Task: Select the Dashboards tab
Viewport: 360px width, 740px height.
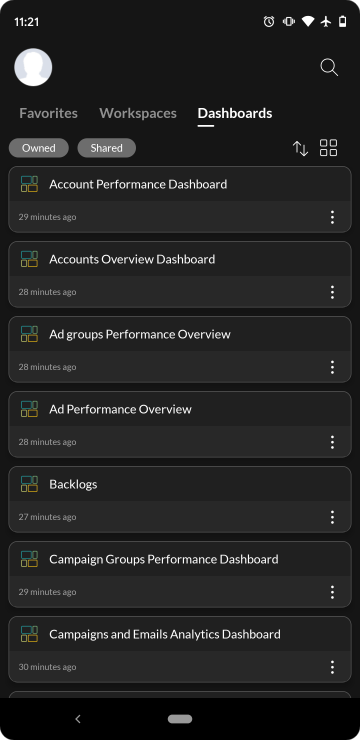Action: [x=235, y=113]
